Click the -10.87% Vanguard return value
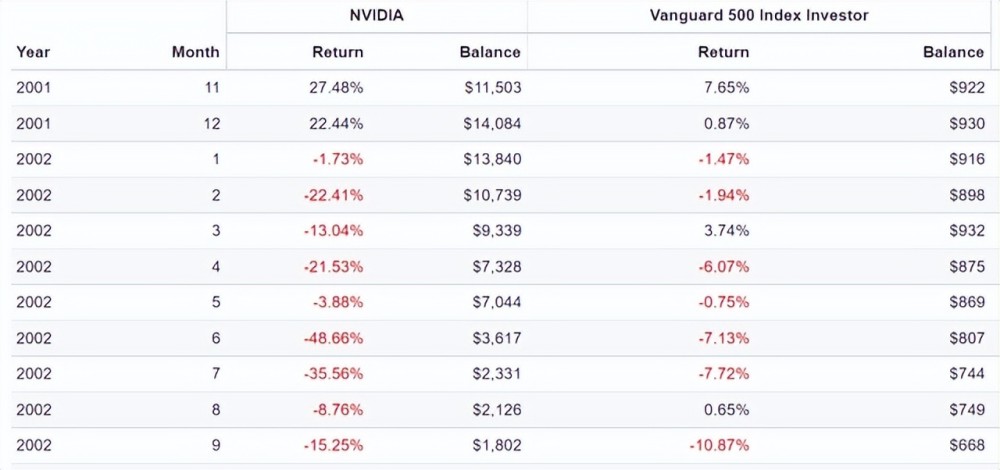This screenshot has width=1000, height=470. click(x=719, y=446)
